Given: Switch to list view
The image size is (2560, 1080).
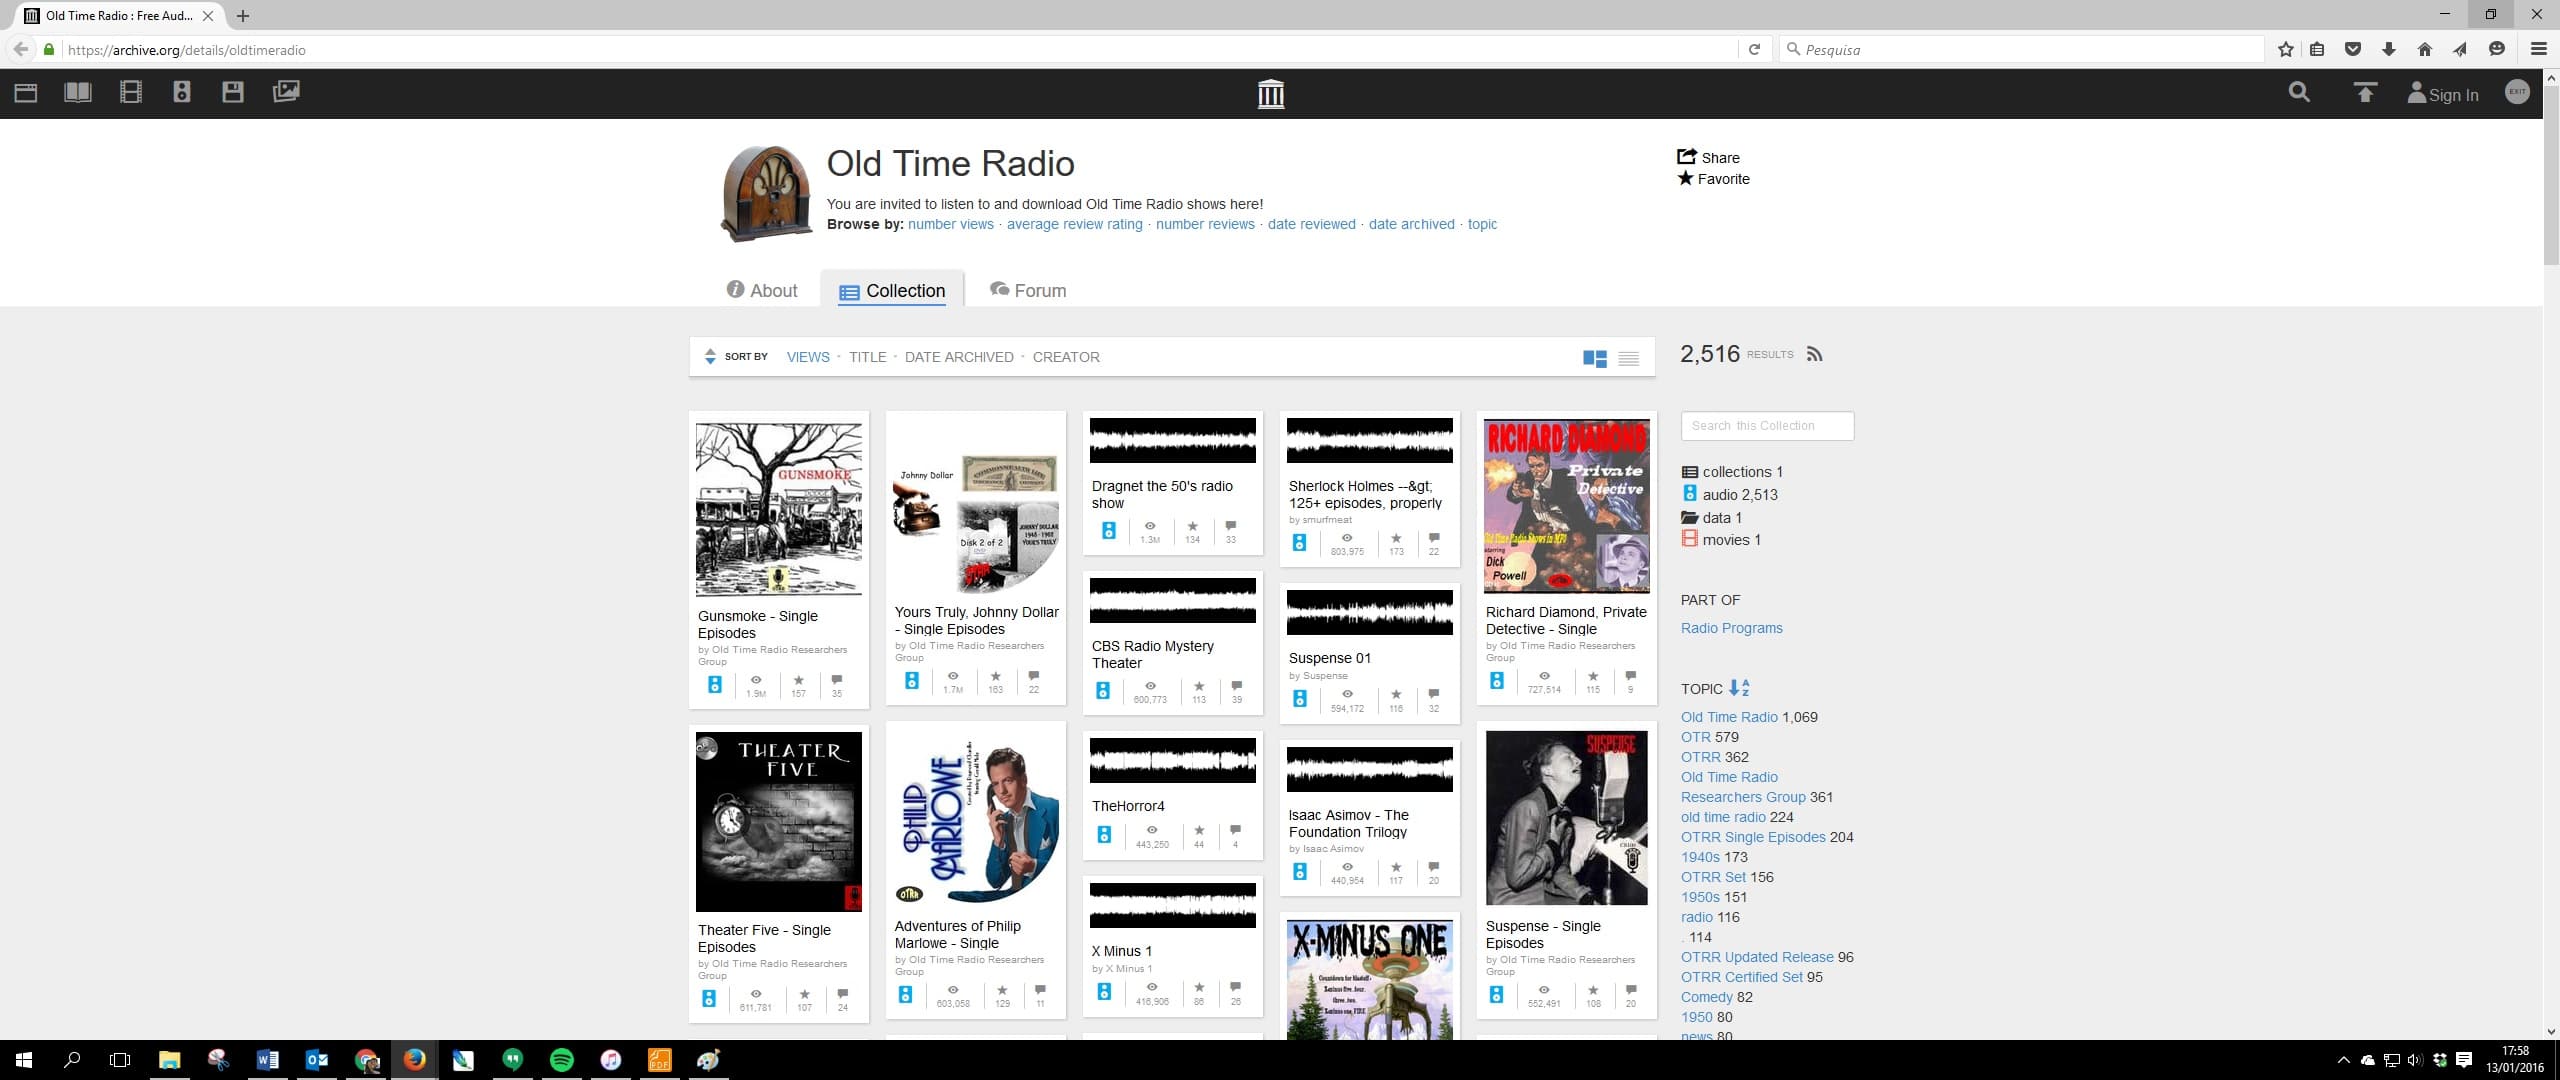Looking at the screenshot, I should (1629, 358).
